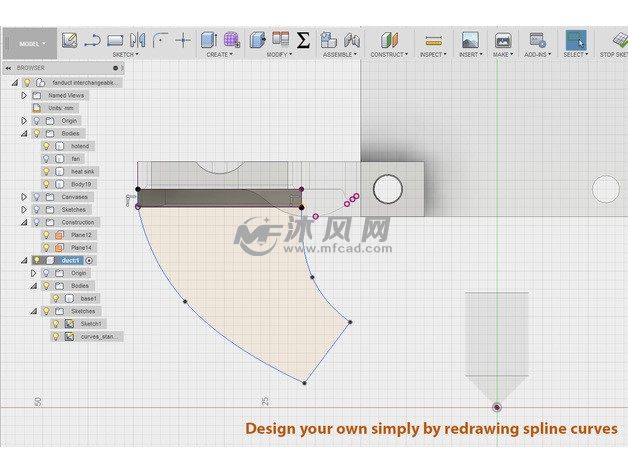628x472 pixels.
Task: Click the Select tool icon
Action: point(575,40)
